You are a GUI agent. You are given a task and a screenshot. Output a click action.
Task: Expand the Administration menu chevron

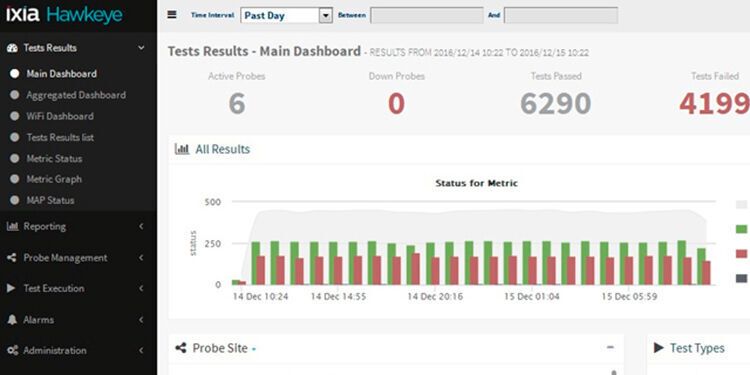pyautogui.click(x=141, y=351)
